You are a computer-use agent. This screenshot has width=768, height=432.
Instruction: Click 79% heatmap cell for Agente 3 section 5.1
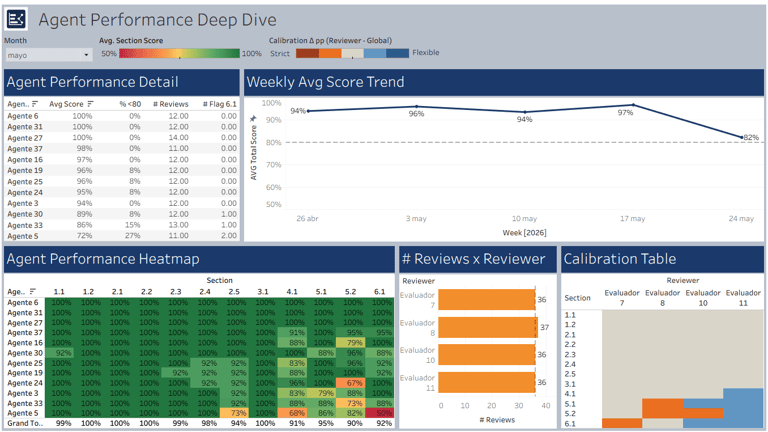click(x=321, y=393)
